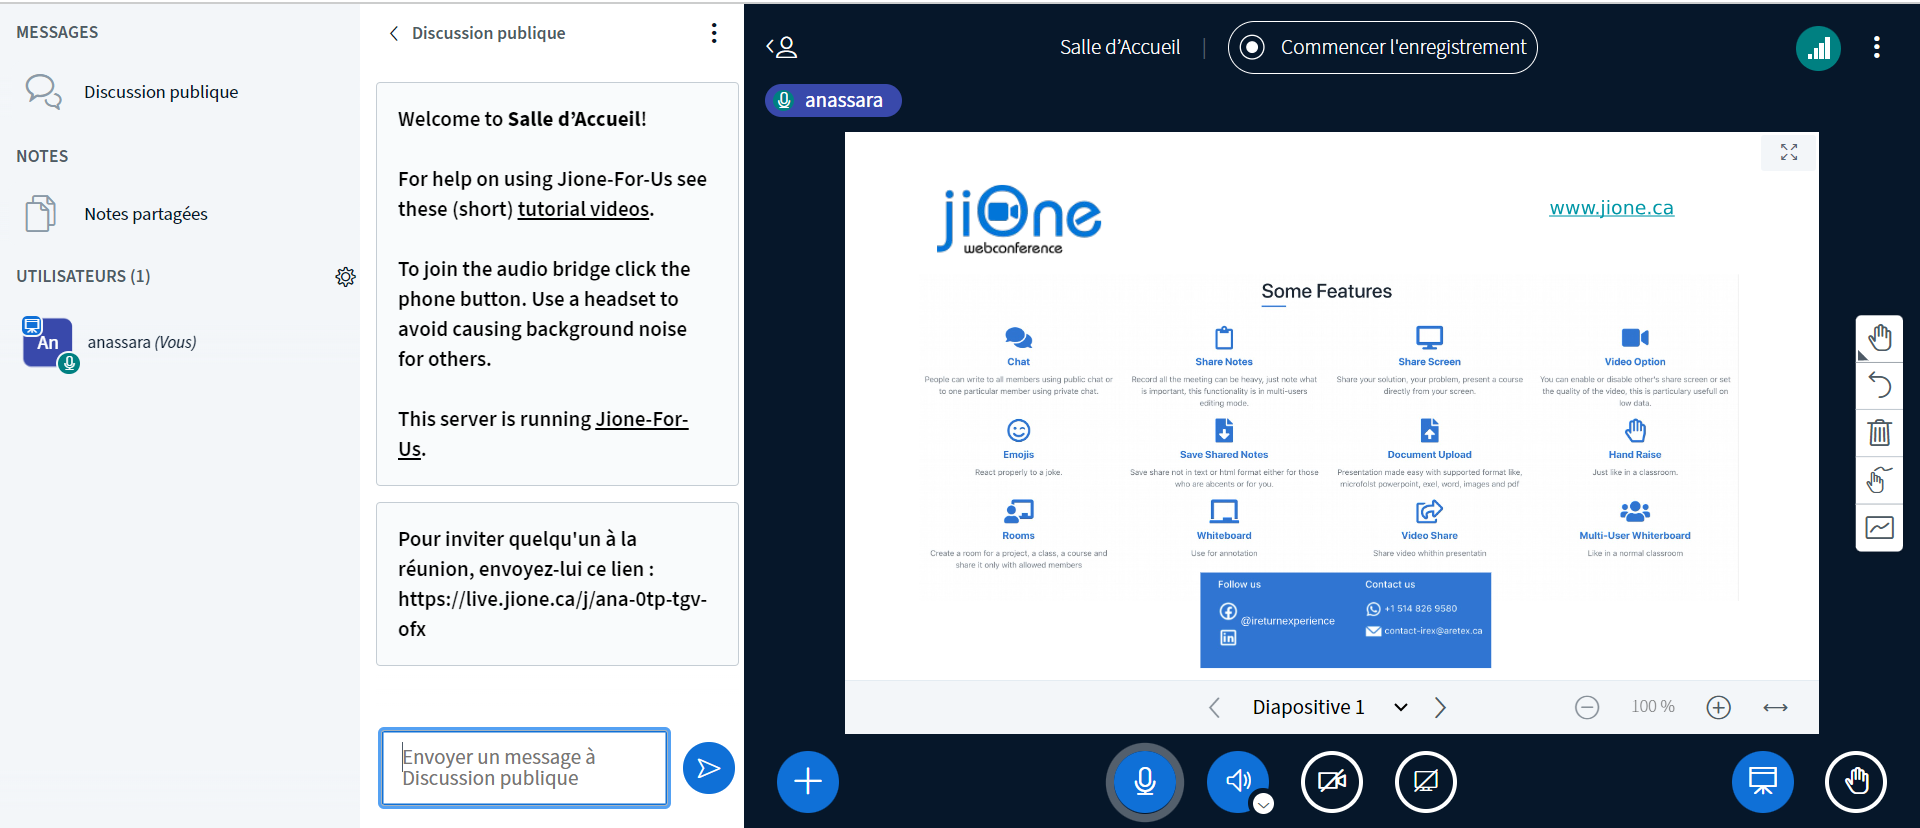
Task: Go to previous slide
Action: pos(1214,708)
